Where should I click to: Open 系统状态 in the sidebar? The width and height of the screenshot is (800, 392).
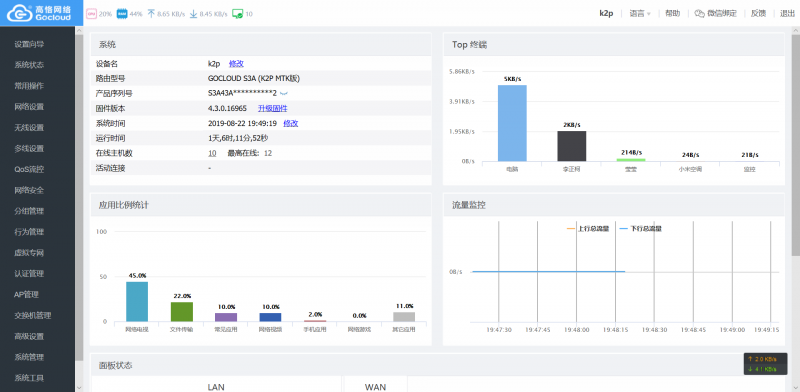pyautogui.click(x=29, y=65)
